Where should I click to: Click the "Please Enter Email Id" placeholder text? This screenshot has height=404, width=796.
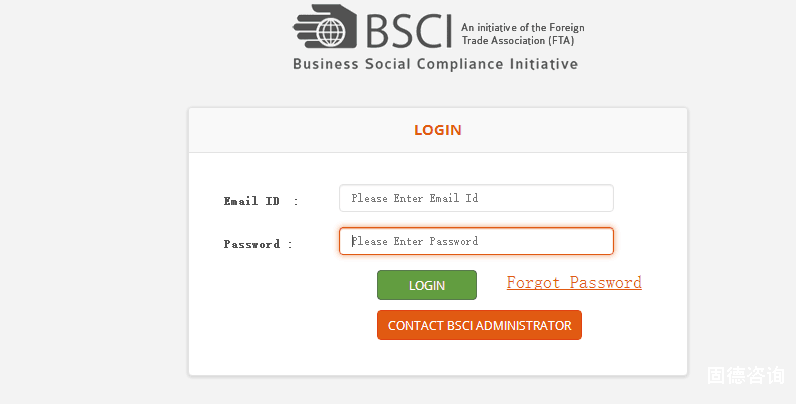[415, 198]
